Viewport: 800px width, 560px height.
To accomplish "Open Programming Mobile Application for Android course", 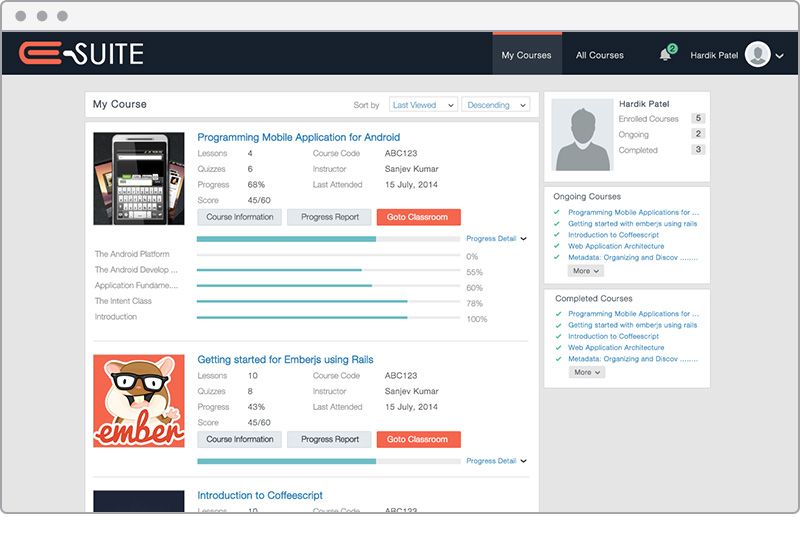I will (x=298, y=137).
